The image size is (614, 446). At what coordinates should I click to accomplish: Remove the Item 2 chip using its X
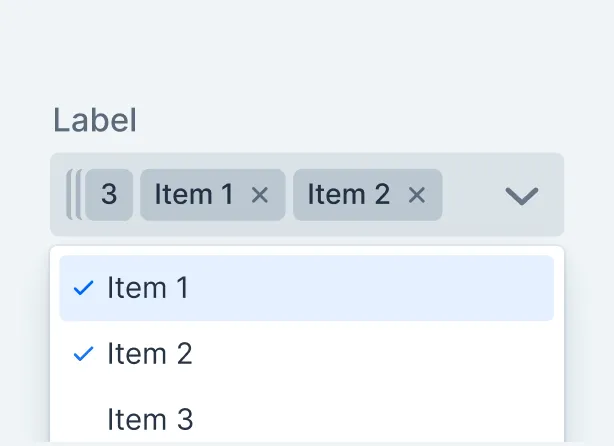[417, 195]
